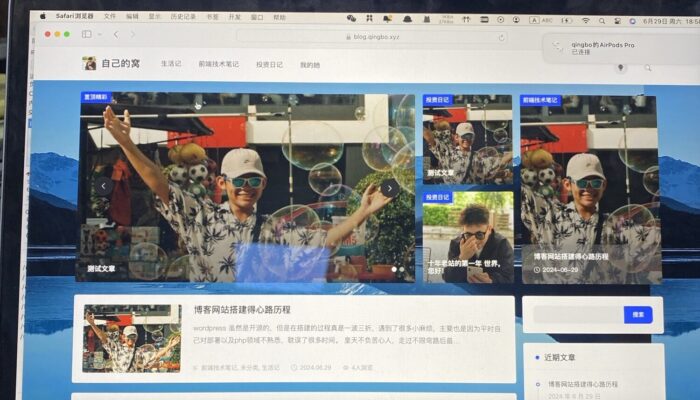Click the Safari address bar
This screenshot has width=700, height=400.
[373, 37]
